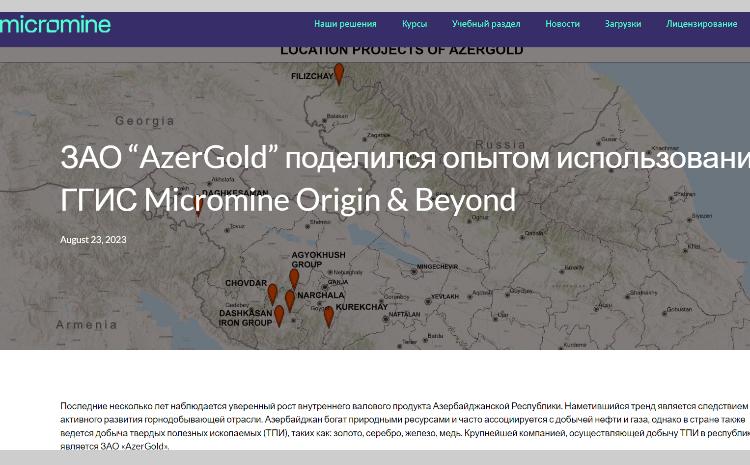Open the Лицензирование menu item
This screenshot has width=750, height=465.
tap(701, 24)
